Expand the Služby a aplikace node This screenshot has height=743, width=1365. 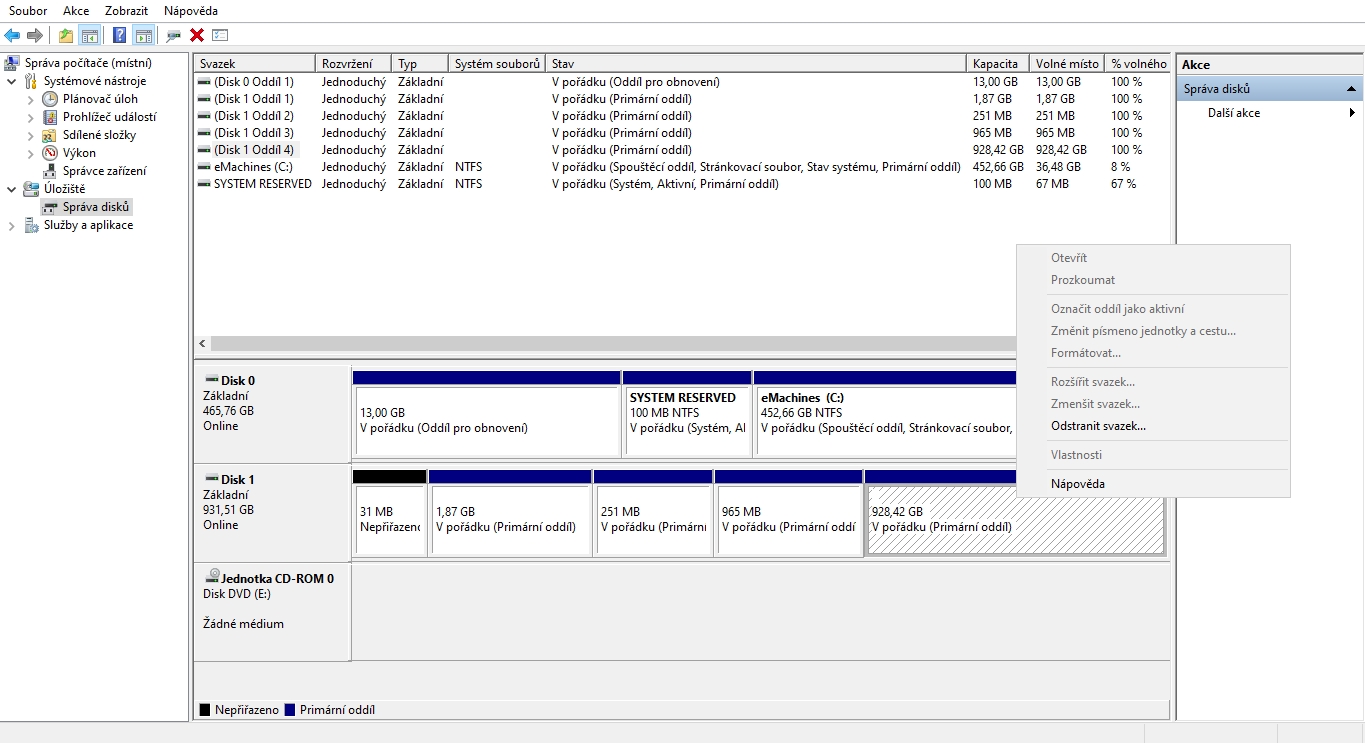tap(11, 226)
